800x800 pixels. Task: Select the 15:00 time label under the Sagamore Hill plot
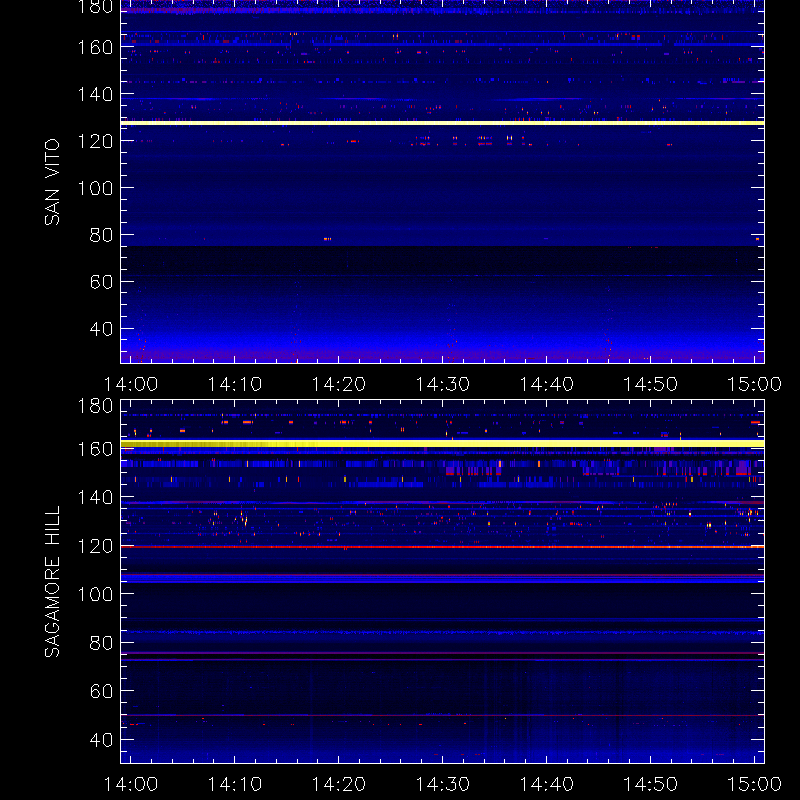pyautogui.click(x=754, y=784)
